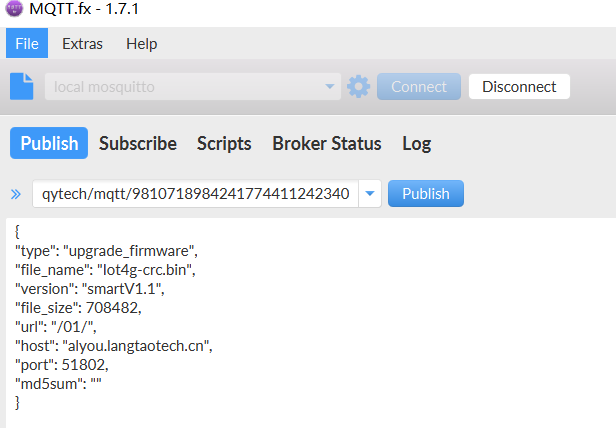Switch to the Subscribe tab

pos(138,143)
